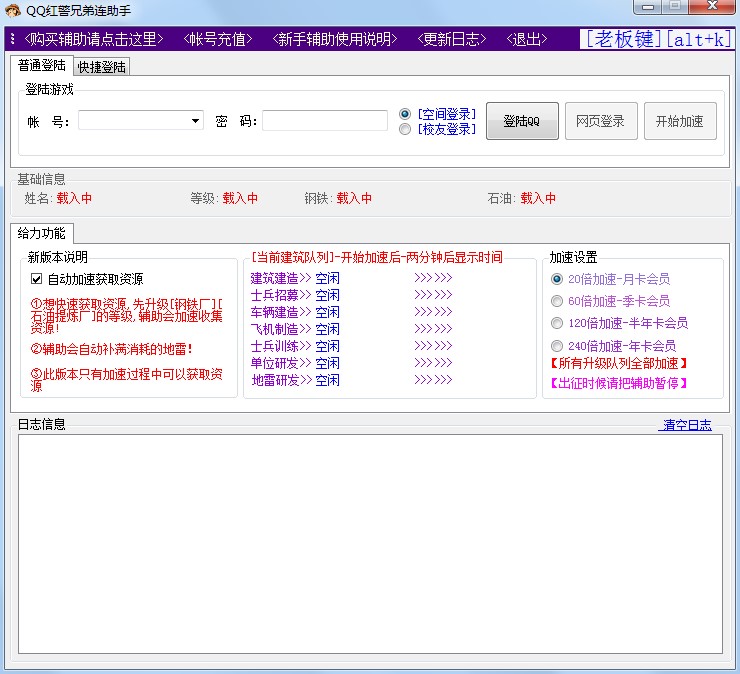Switch to 快捷登陆 tab
Viewport: 740px width, 674px height.
[x=103, y=67]
